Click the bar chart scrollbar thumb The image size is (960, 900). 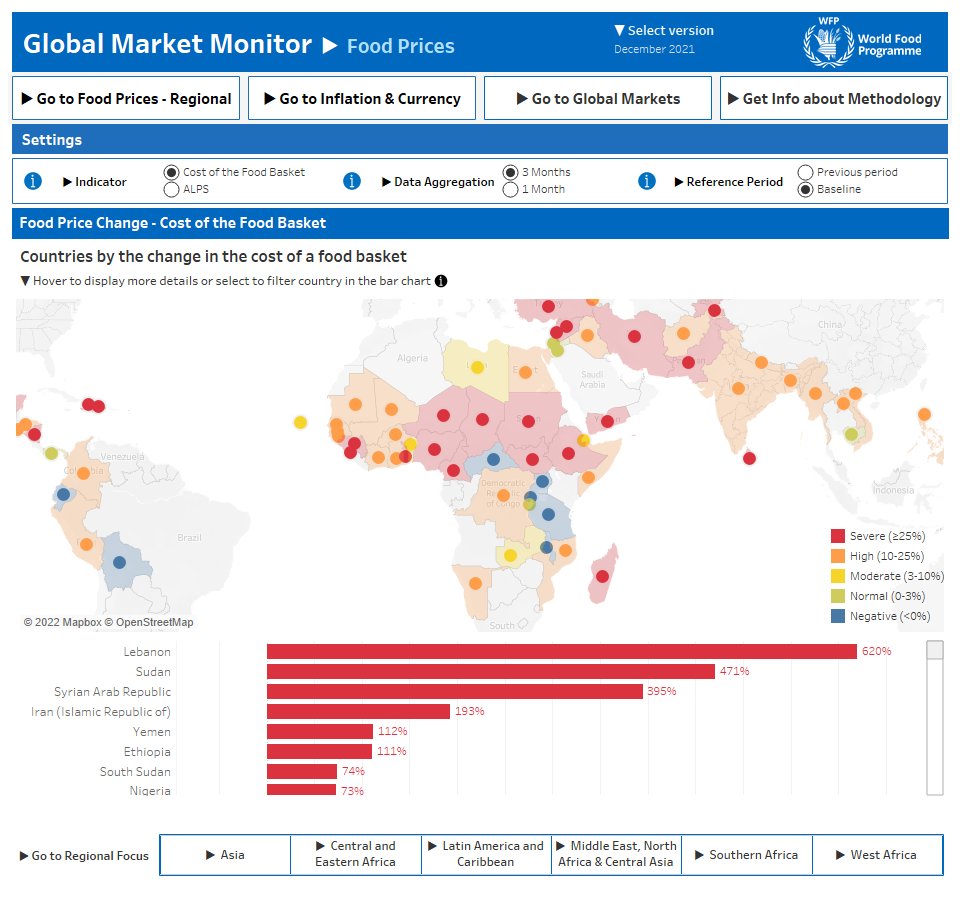[x=935, y=650]
